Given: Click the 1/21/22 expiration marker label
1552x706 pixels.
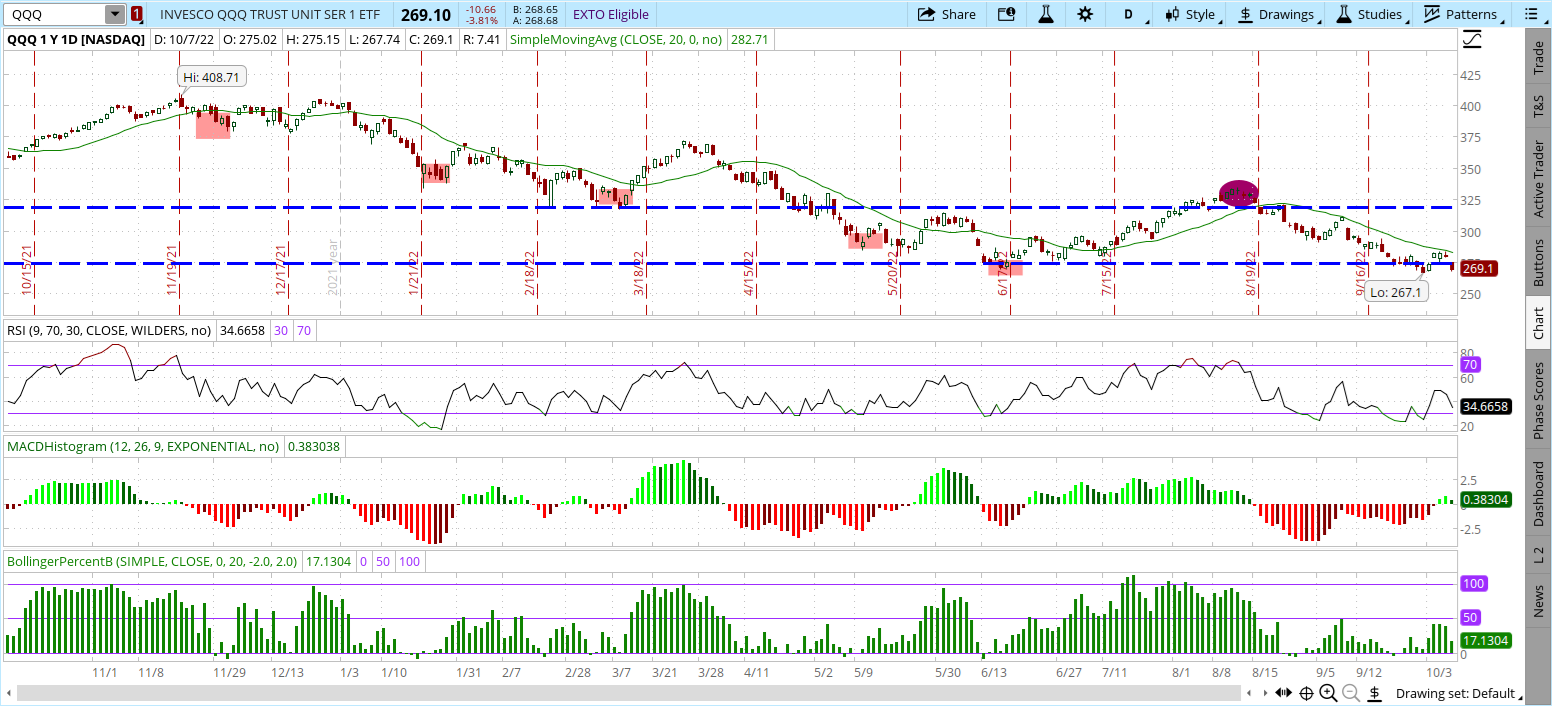Looking at the screenshot, I should click(413, 275).
